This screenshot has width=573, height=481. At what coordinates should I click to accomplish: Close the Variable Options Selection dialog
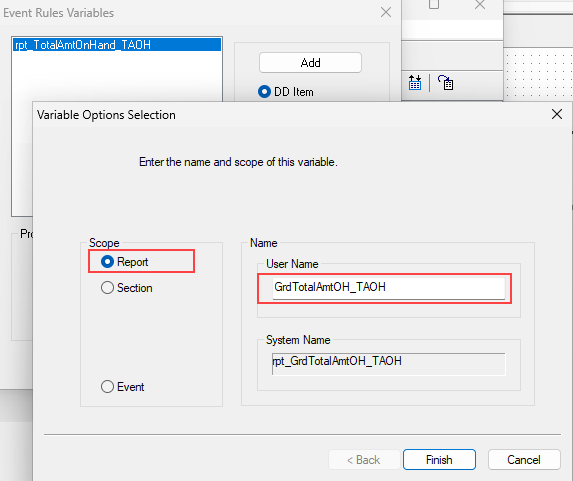[x=557, y=114]
